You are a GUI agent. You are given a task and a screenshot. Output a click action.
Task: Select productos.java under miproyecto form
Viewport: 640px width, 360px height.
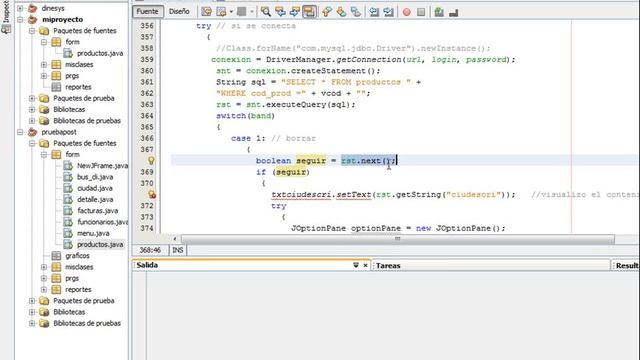(100, 53)
